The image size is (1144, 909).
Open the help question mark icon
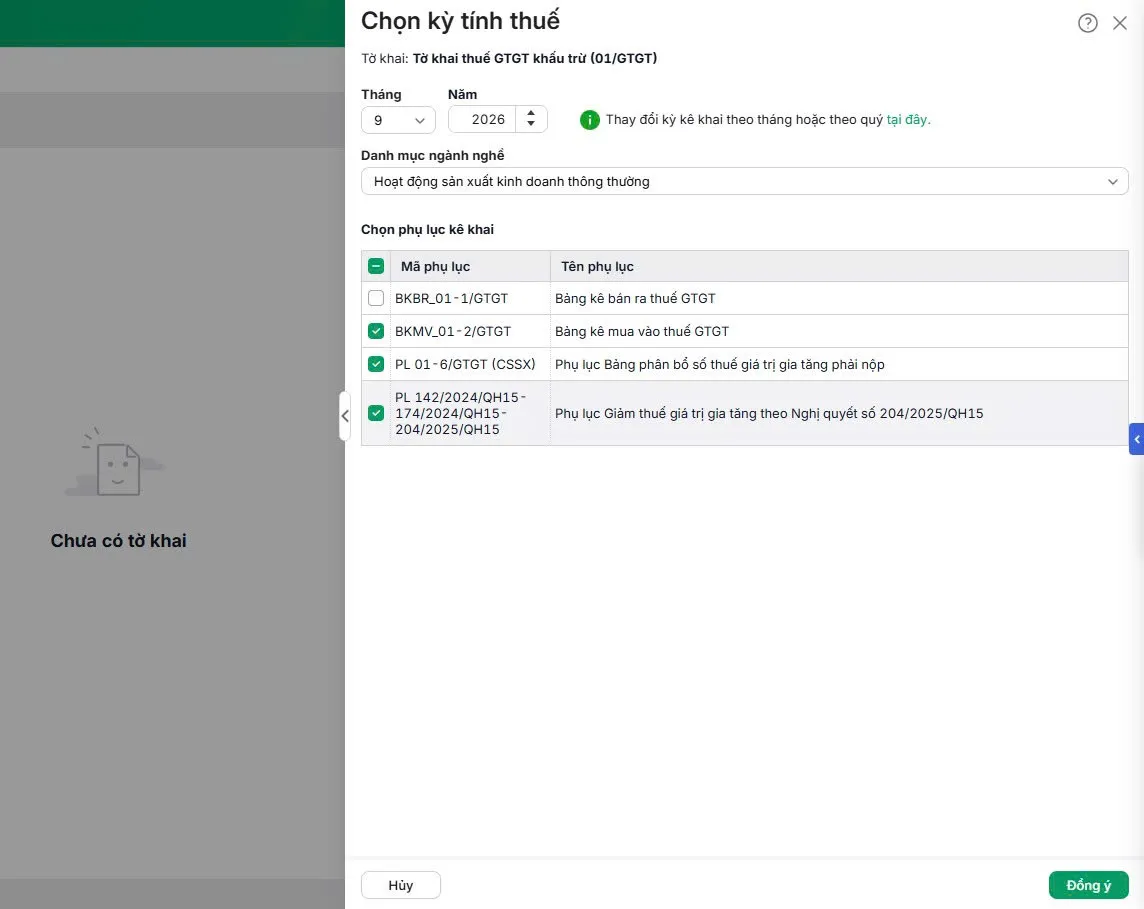click(x=1087, y=23)
